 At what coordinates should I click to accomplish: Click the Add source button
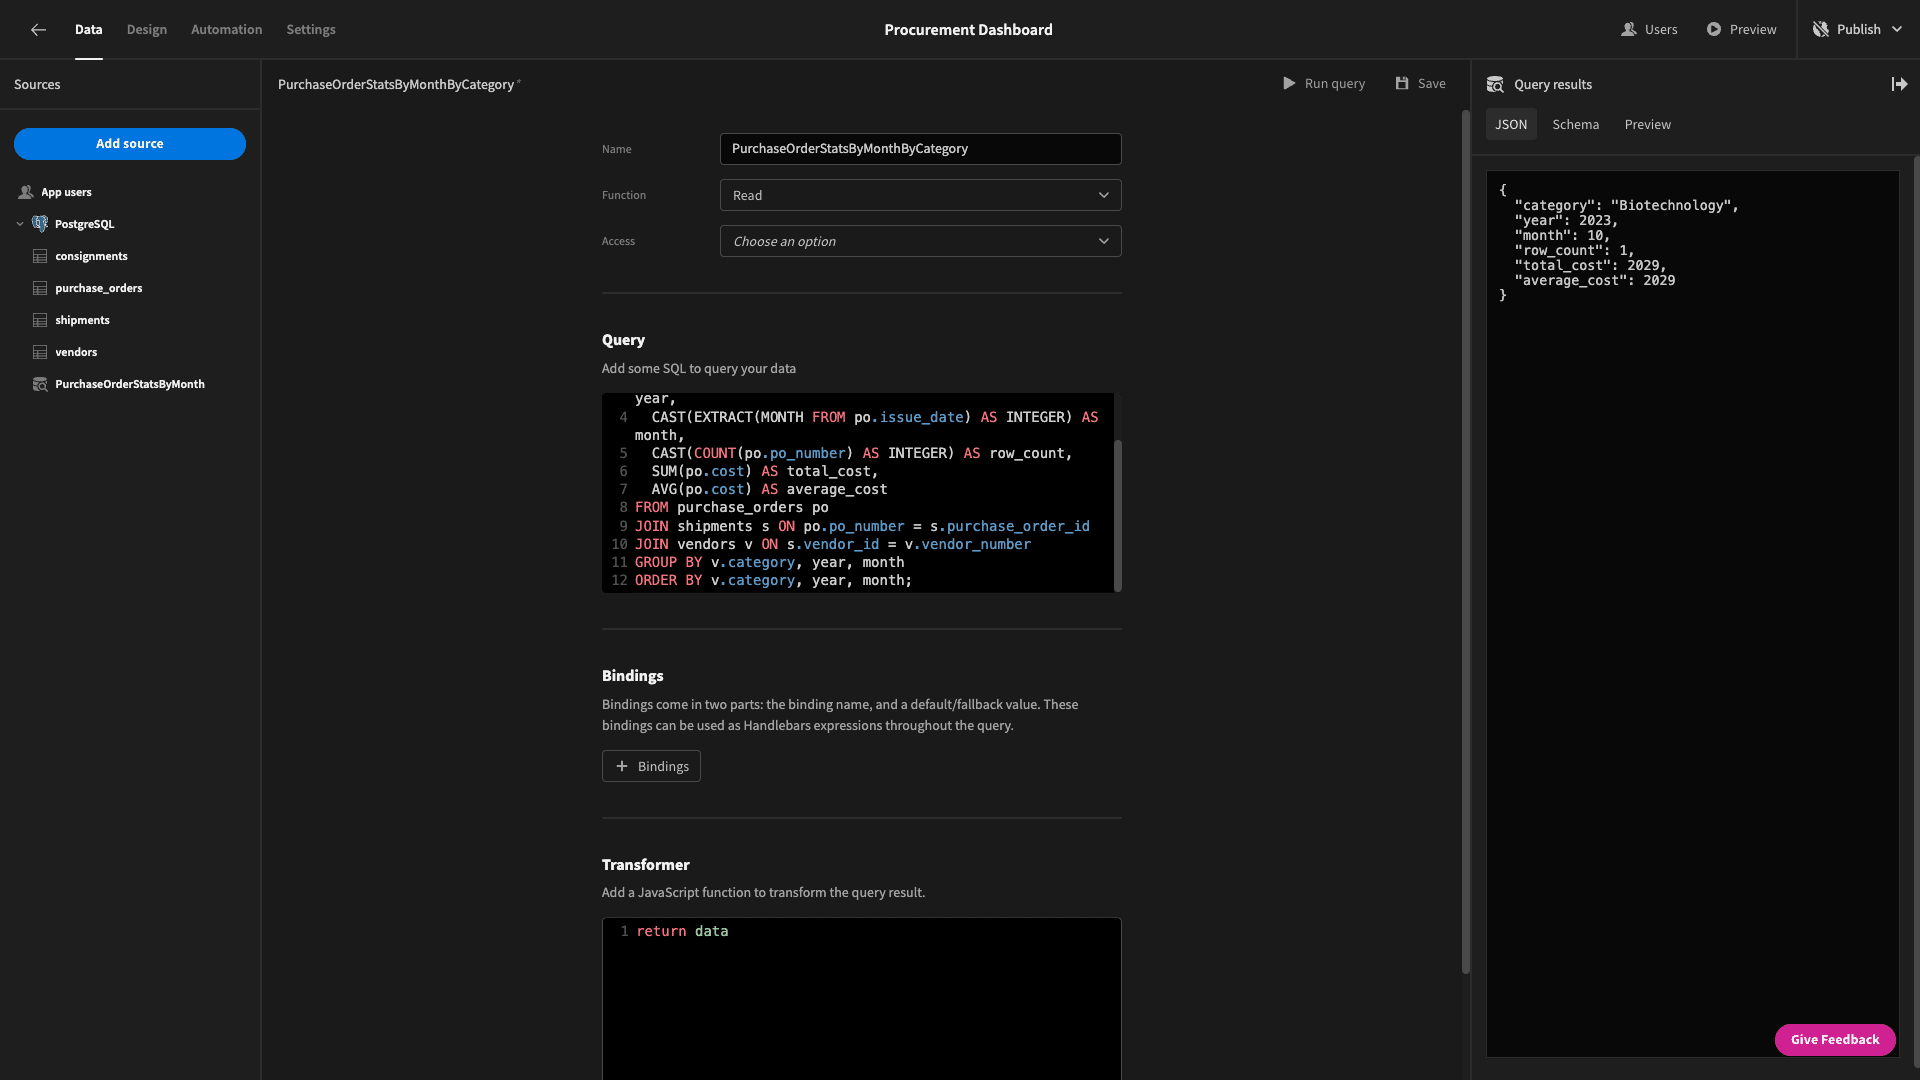click(x=130, y=144)
